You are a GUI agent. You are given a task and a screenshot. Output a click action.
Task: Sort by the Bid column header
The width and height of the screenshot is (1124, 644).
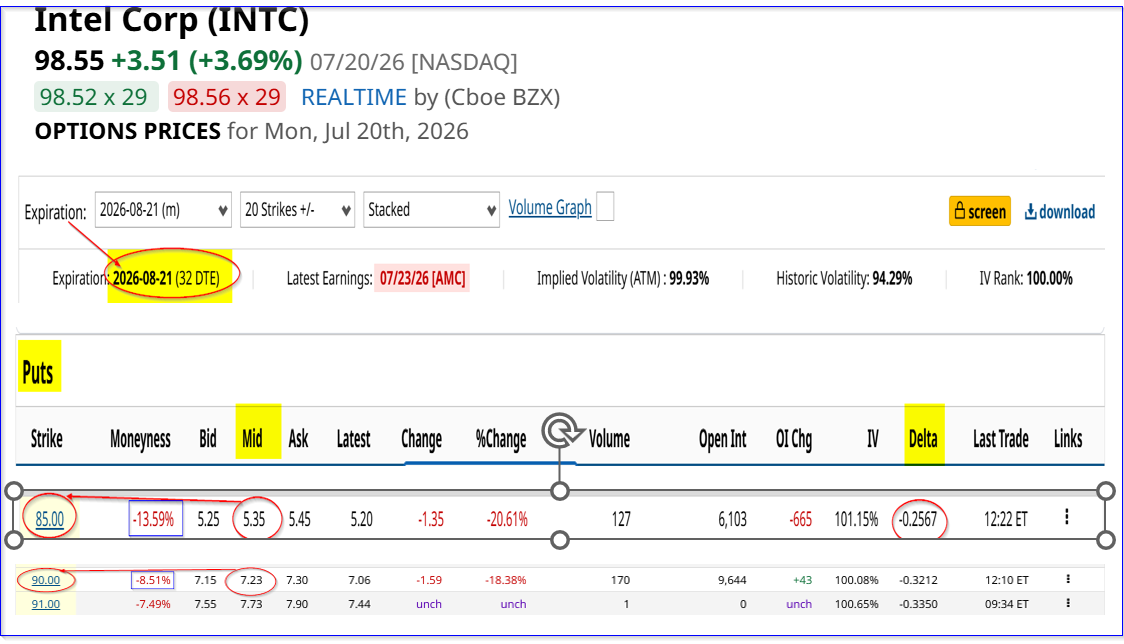(x=208, y=438)
